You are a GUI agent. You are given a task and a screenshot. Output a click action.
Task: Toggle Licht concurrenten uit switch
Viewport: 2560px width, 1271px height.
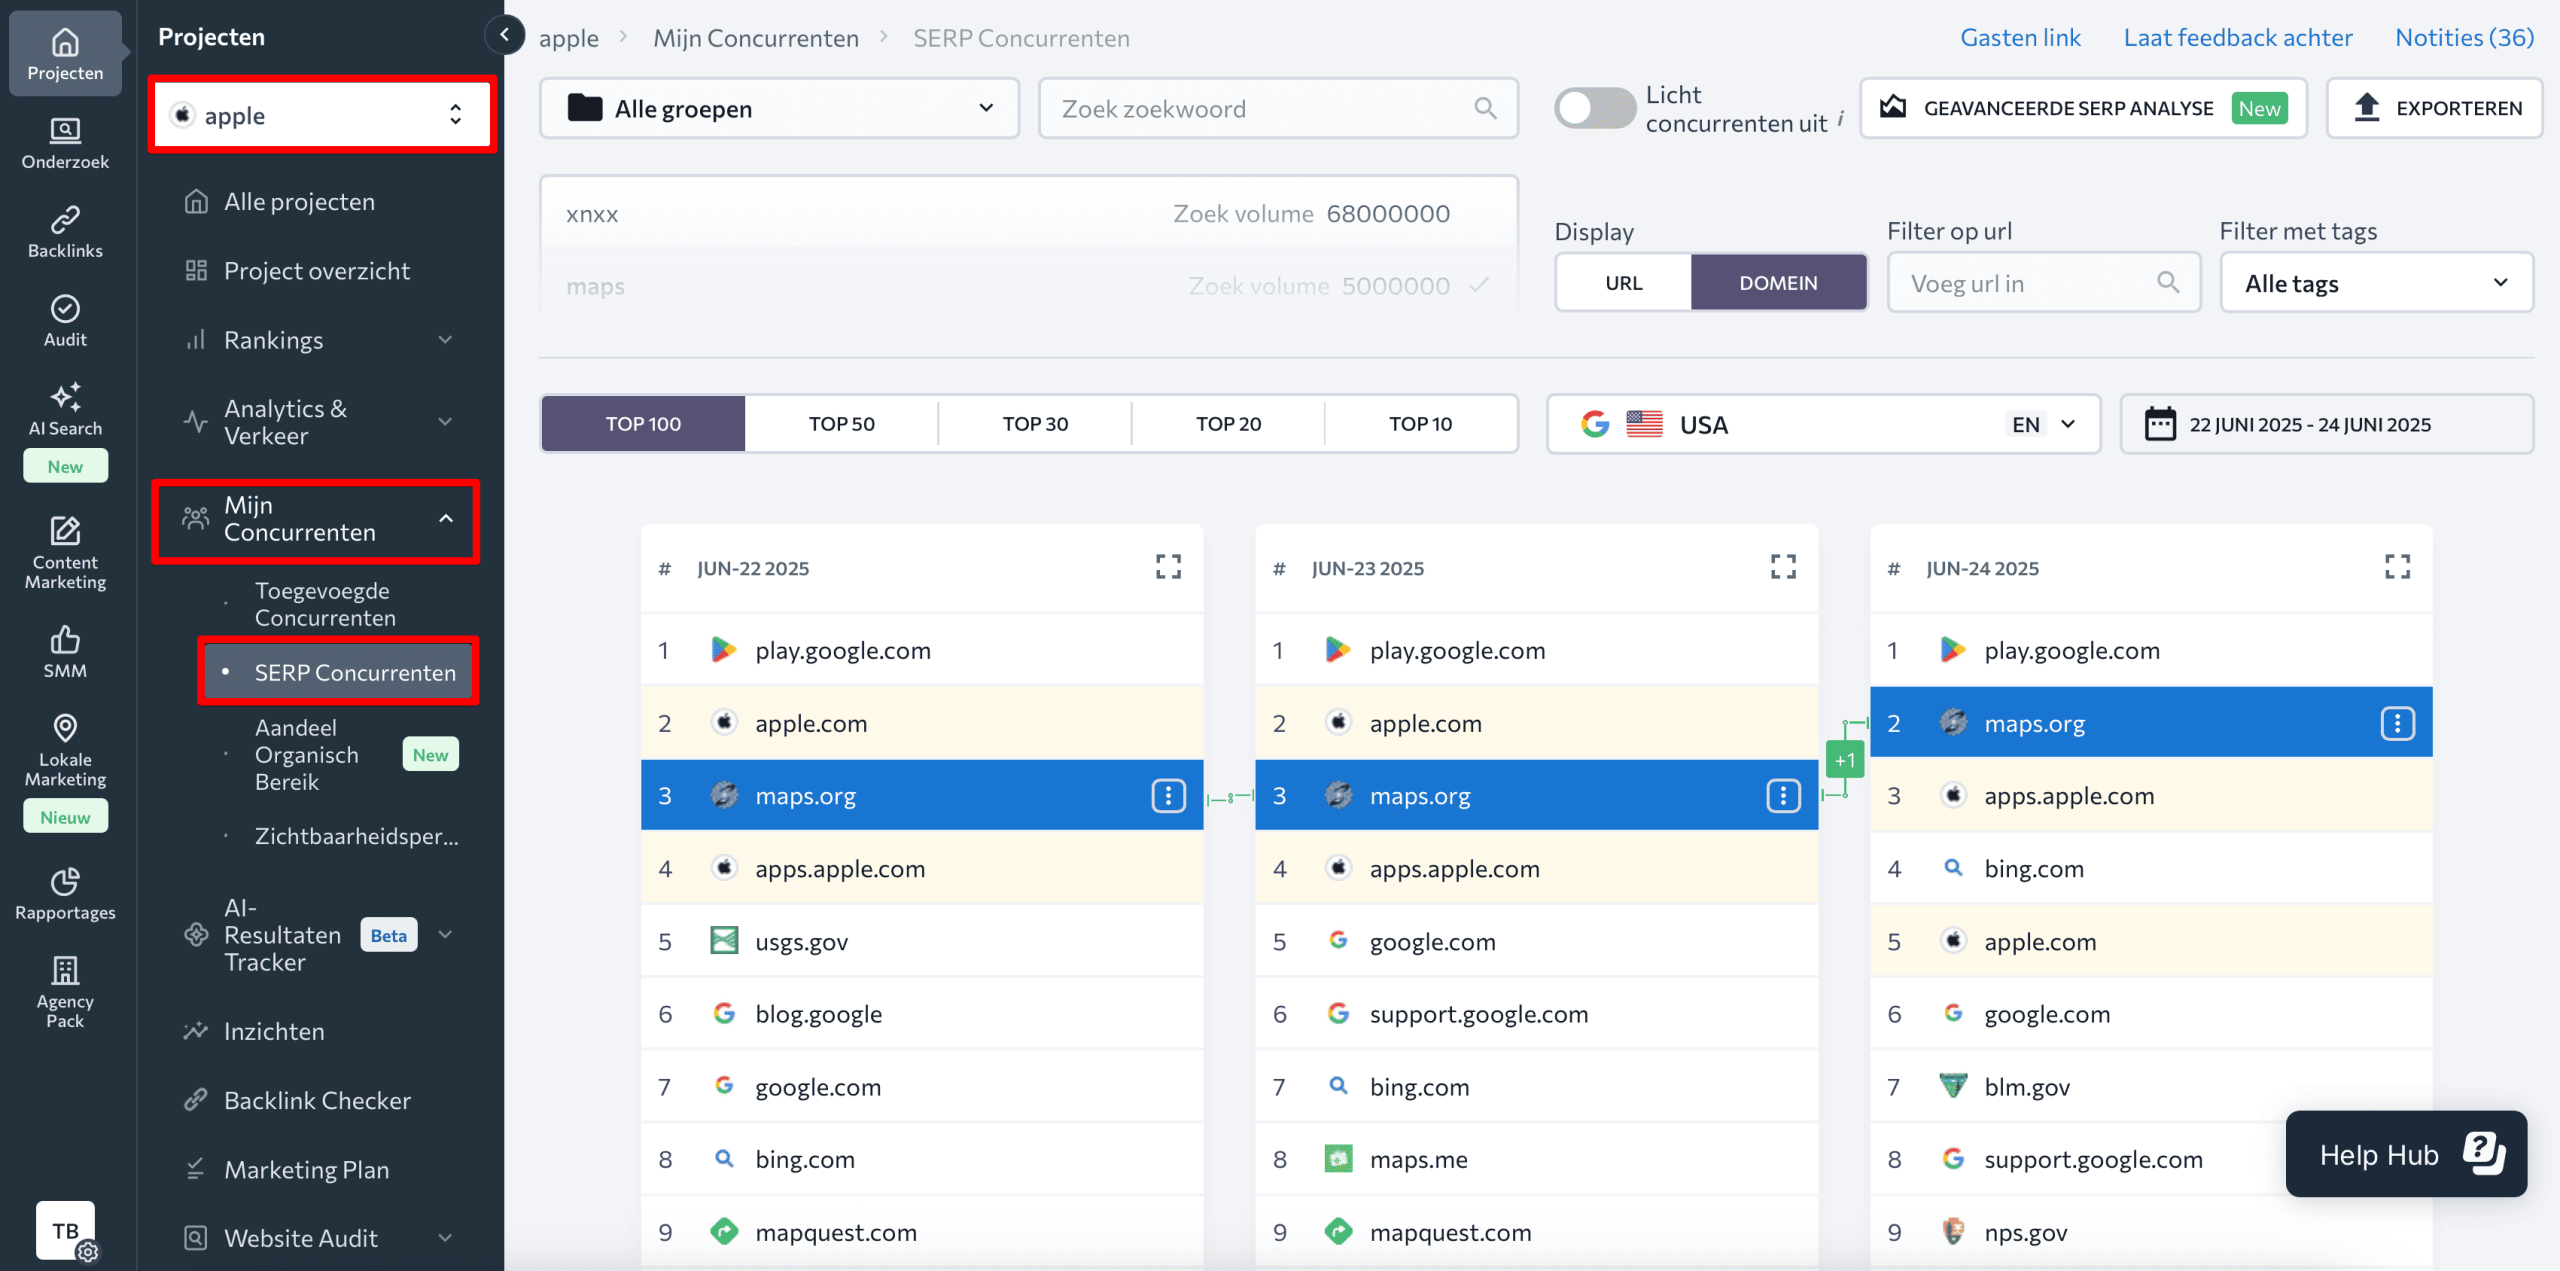click(1594, 108)
